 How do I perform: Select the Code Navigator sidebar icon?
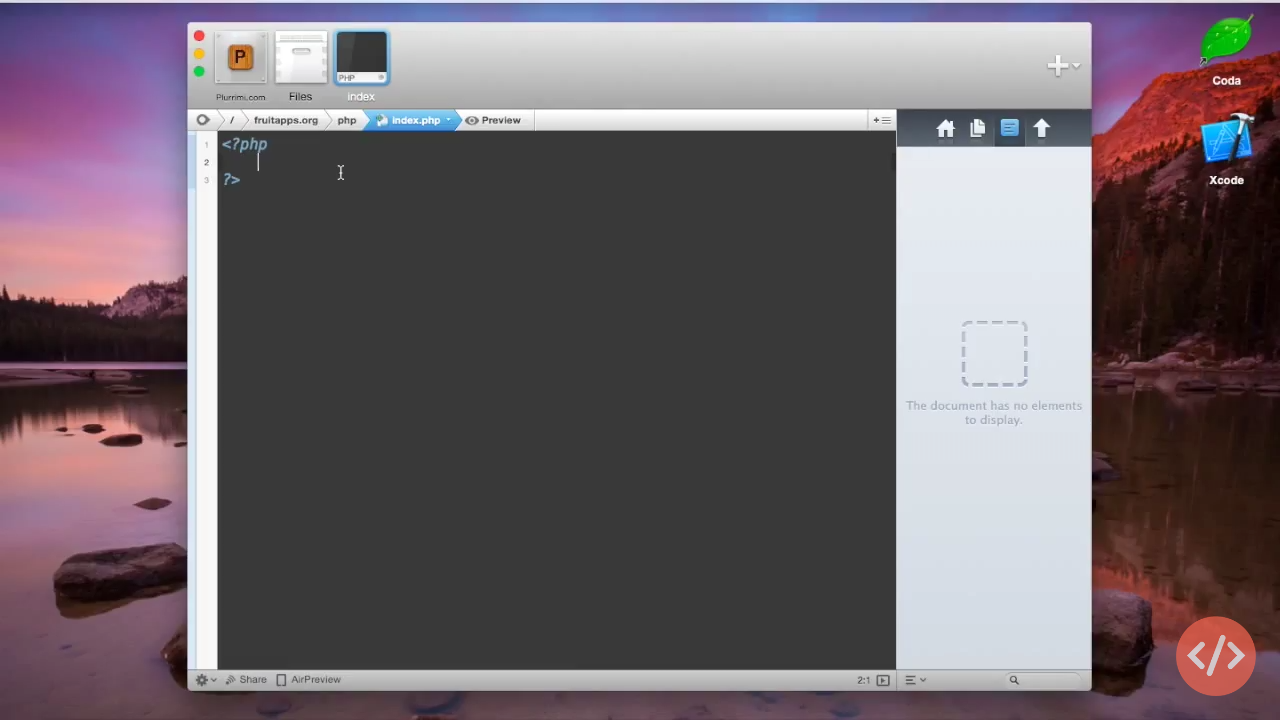(x=1009, y=129)
